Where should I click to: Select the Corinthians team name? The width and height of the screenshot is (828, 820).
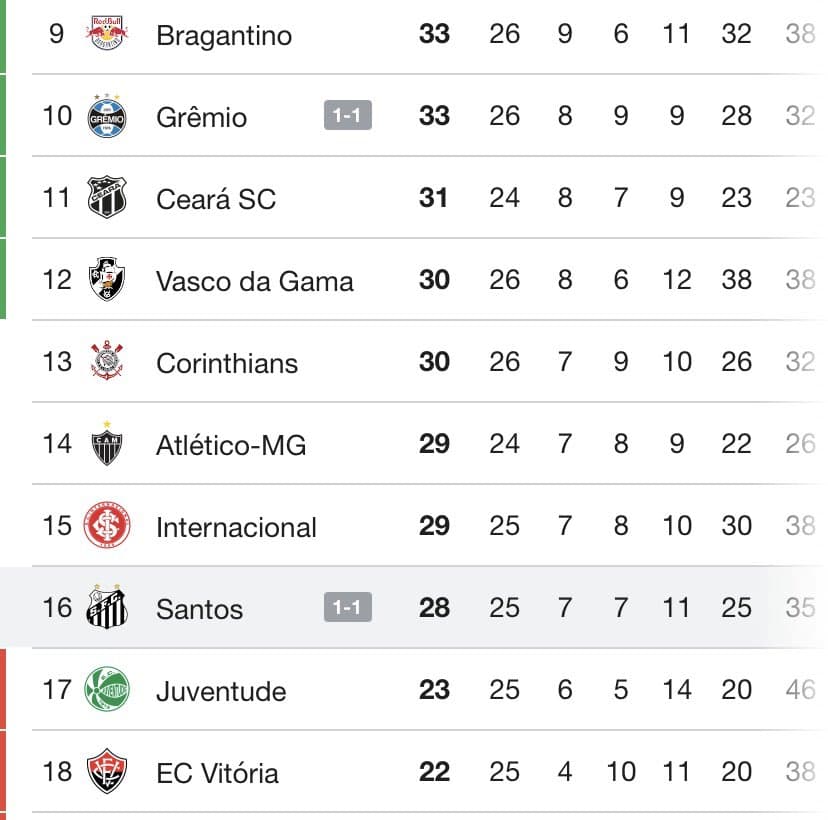pos(226,363)
